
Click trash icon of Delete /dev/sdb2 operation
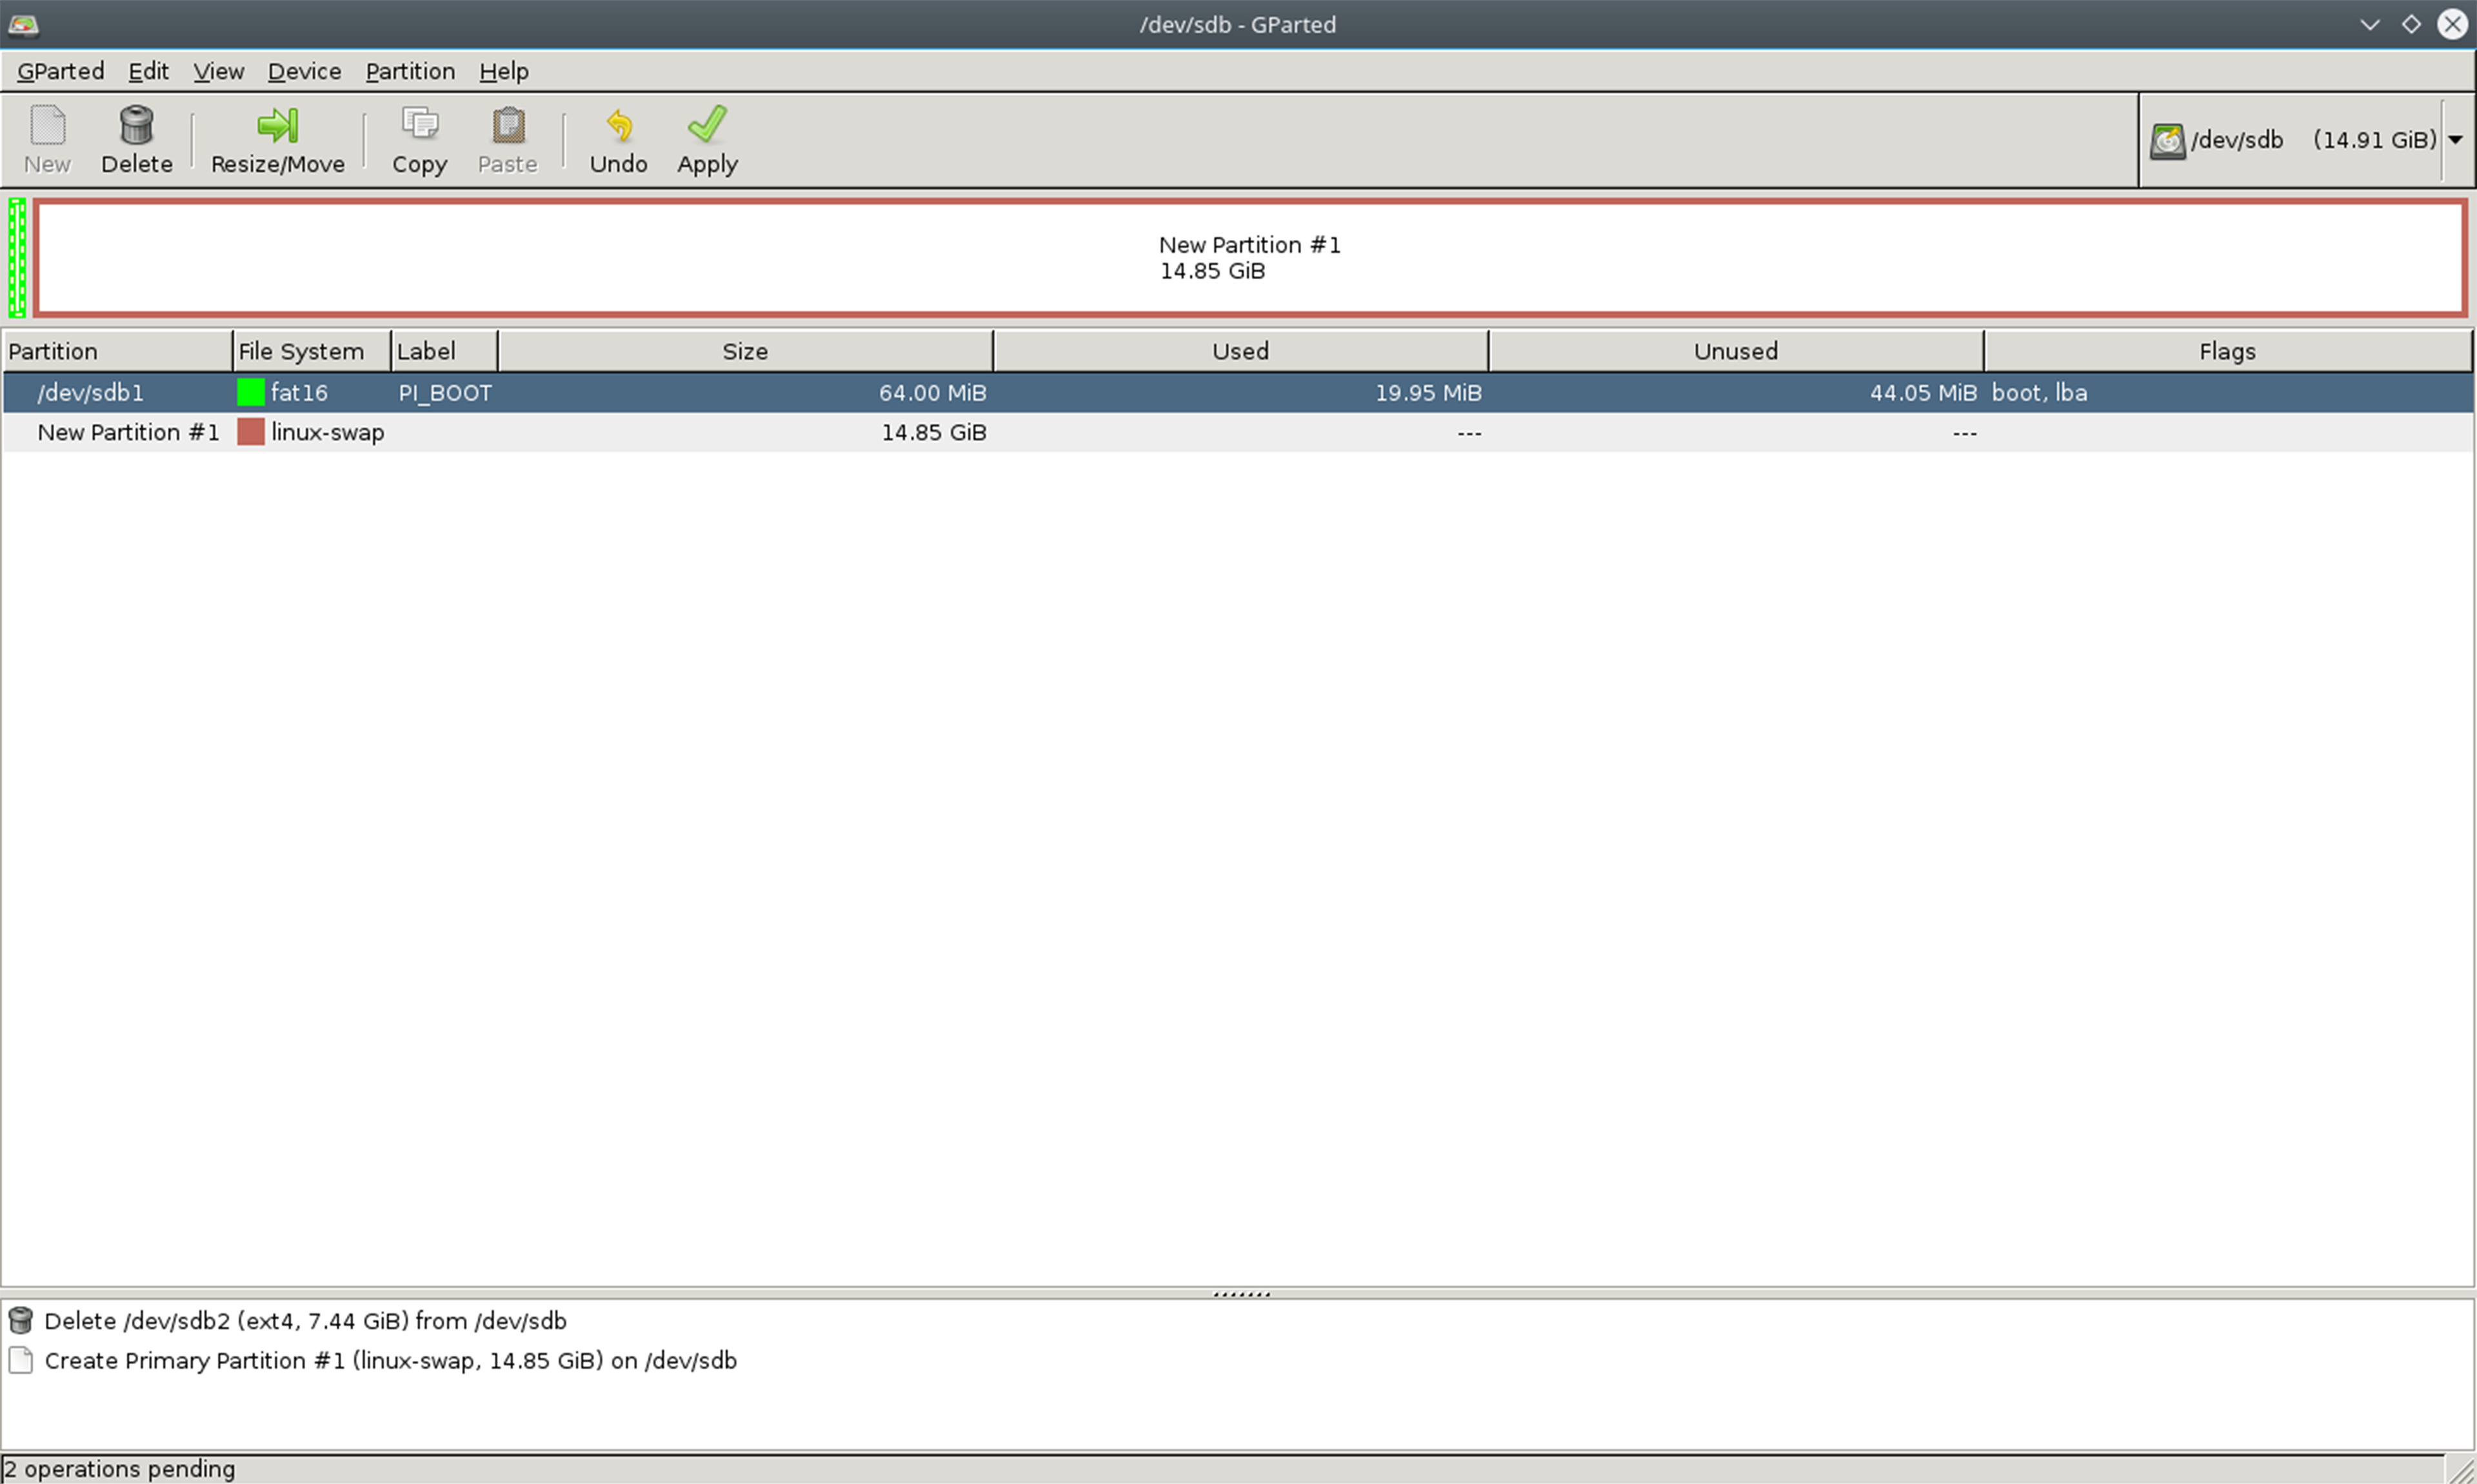20,1321
